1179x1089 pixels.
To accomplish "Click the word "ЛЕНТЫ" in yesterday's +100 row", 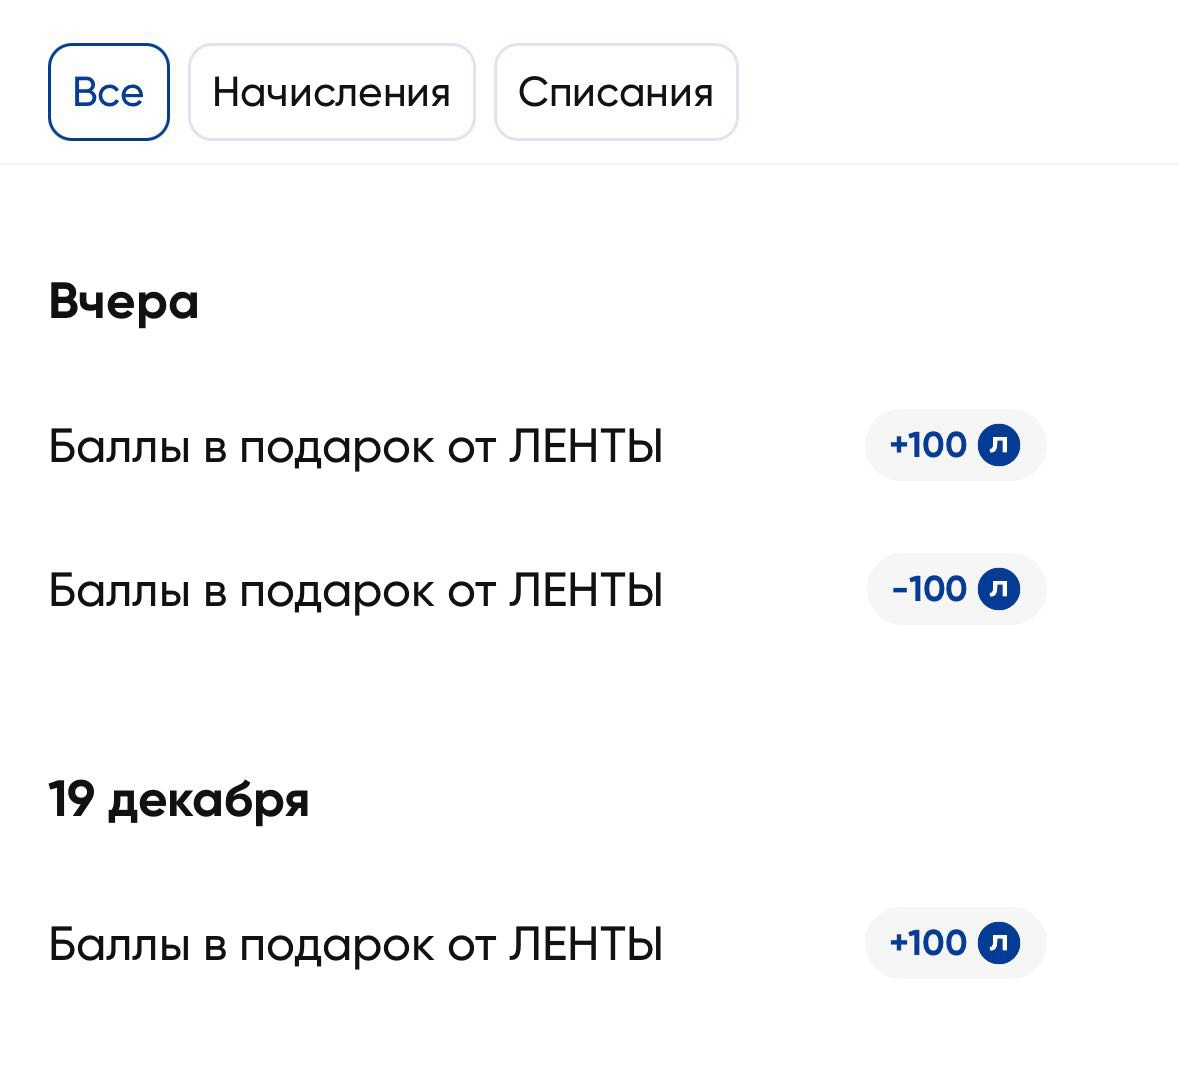I will (586, 447).
